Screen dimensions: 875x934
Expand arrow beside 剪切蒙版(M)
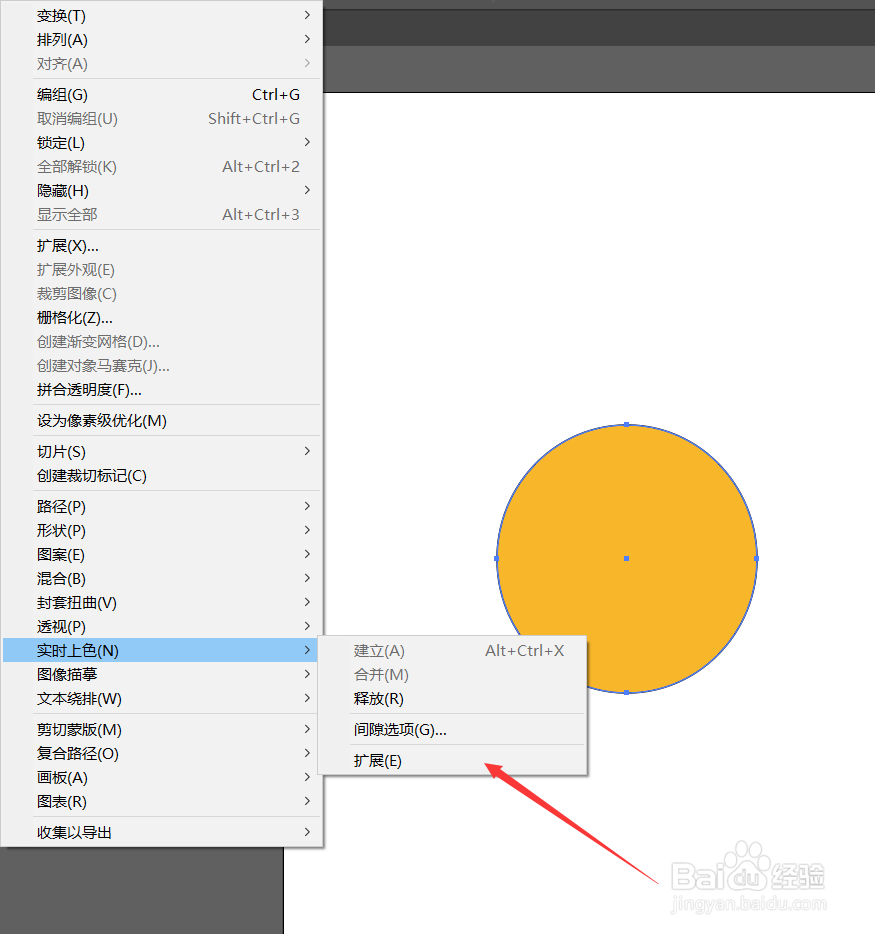pyautogui.click(x=307, y=728)
